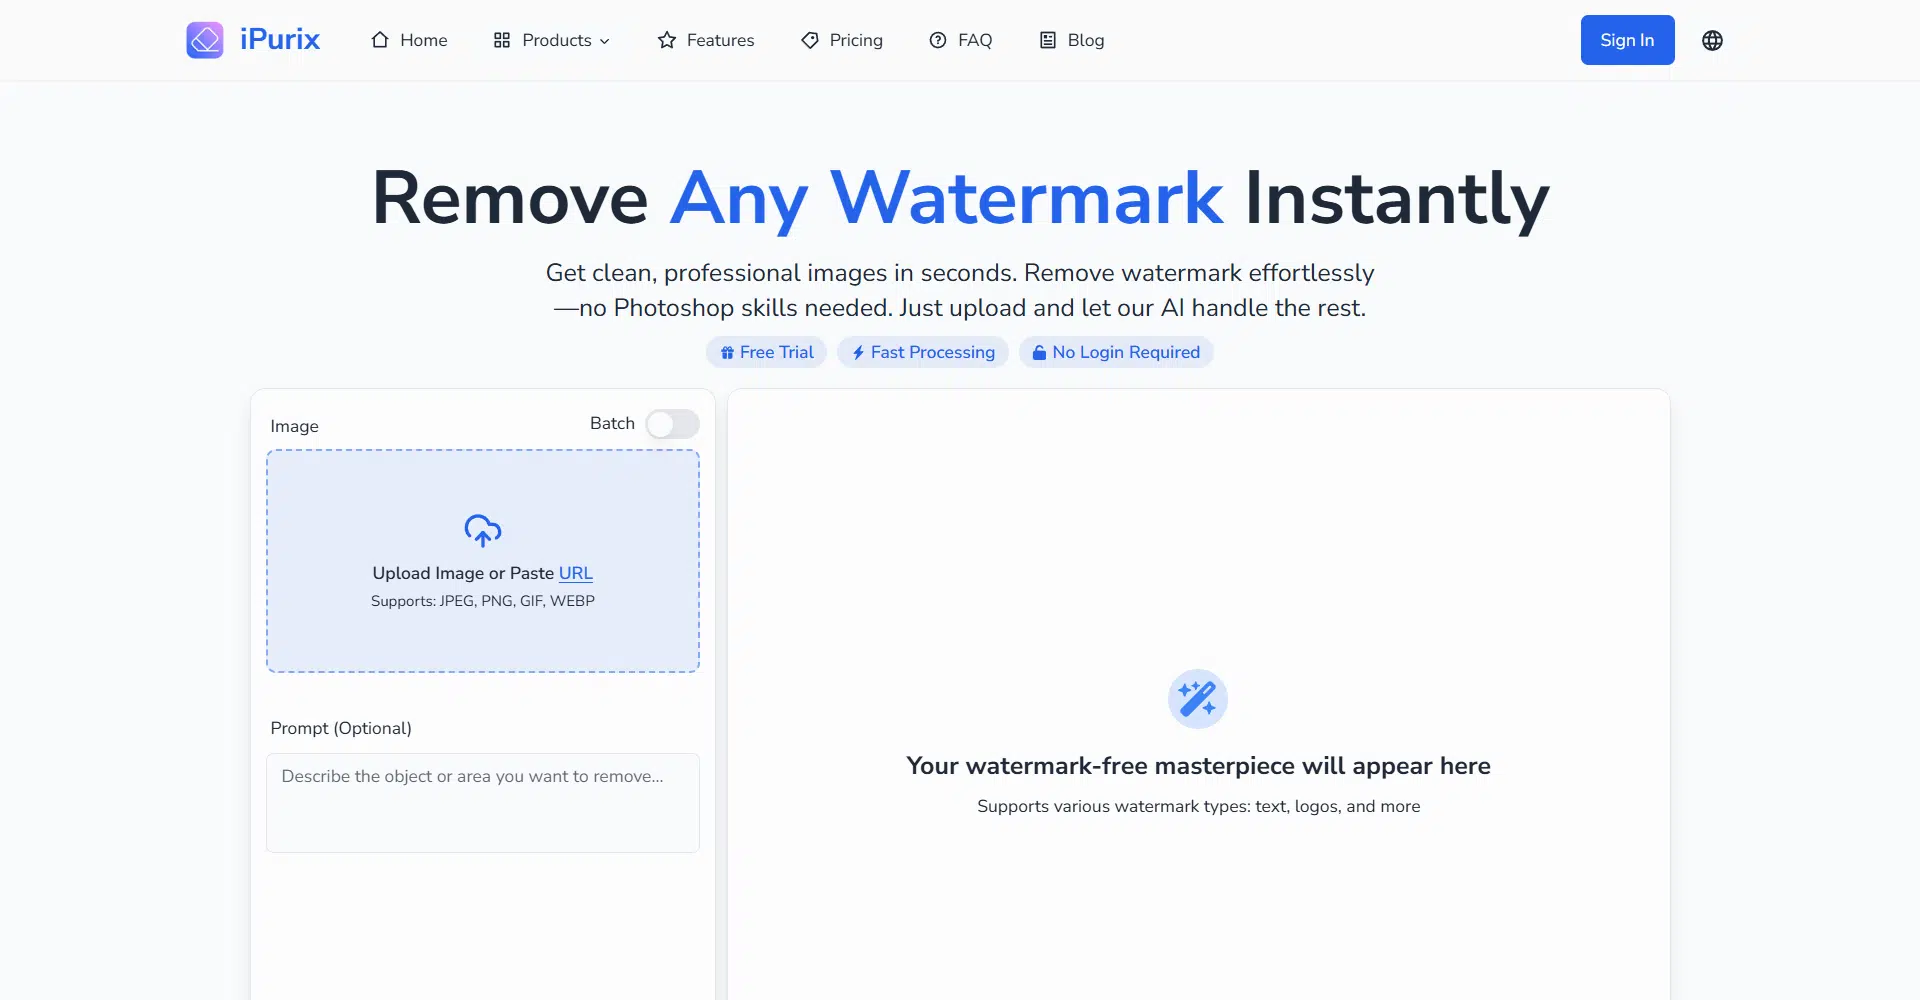
Task: Click the Paste URL link
Action: pyautogui.click(x=575, y=573)
